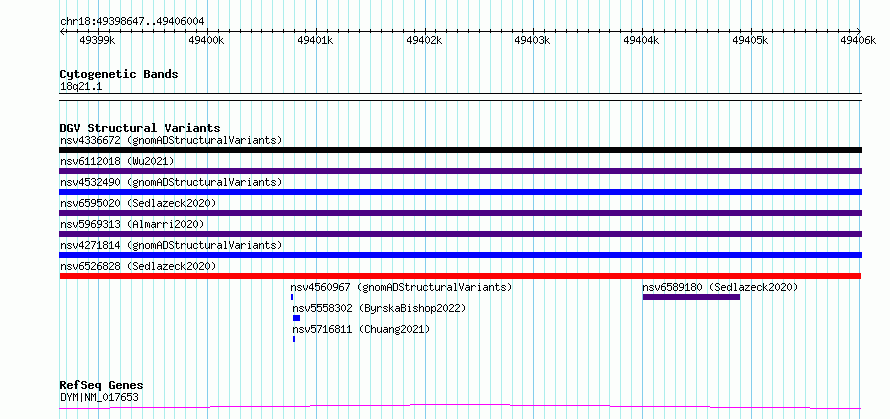Open the nsv5558302 (ByrskaBishop2022) label

[379, 308]
